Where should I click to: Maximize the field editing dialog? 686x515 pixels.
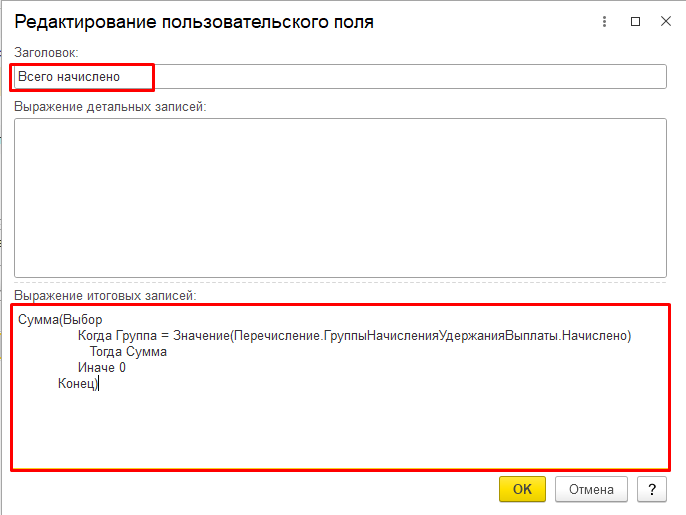point(635,21)
